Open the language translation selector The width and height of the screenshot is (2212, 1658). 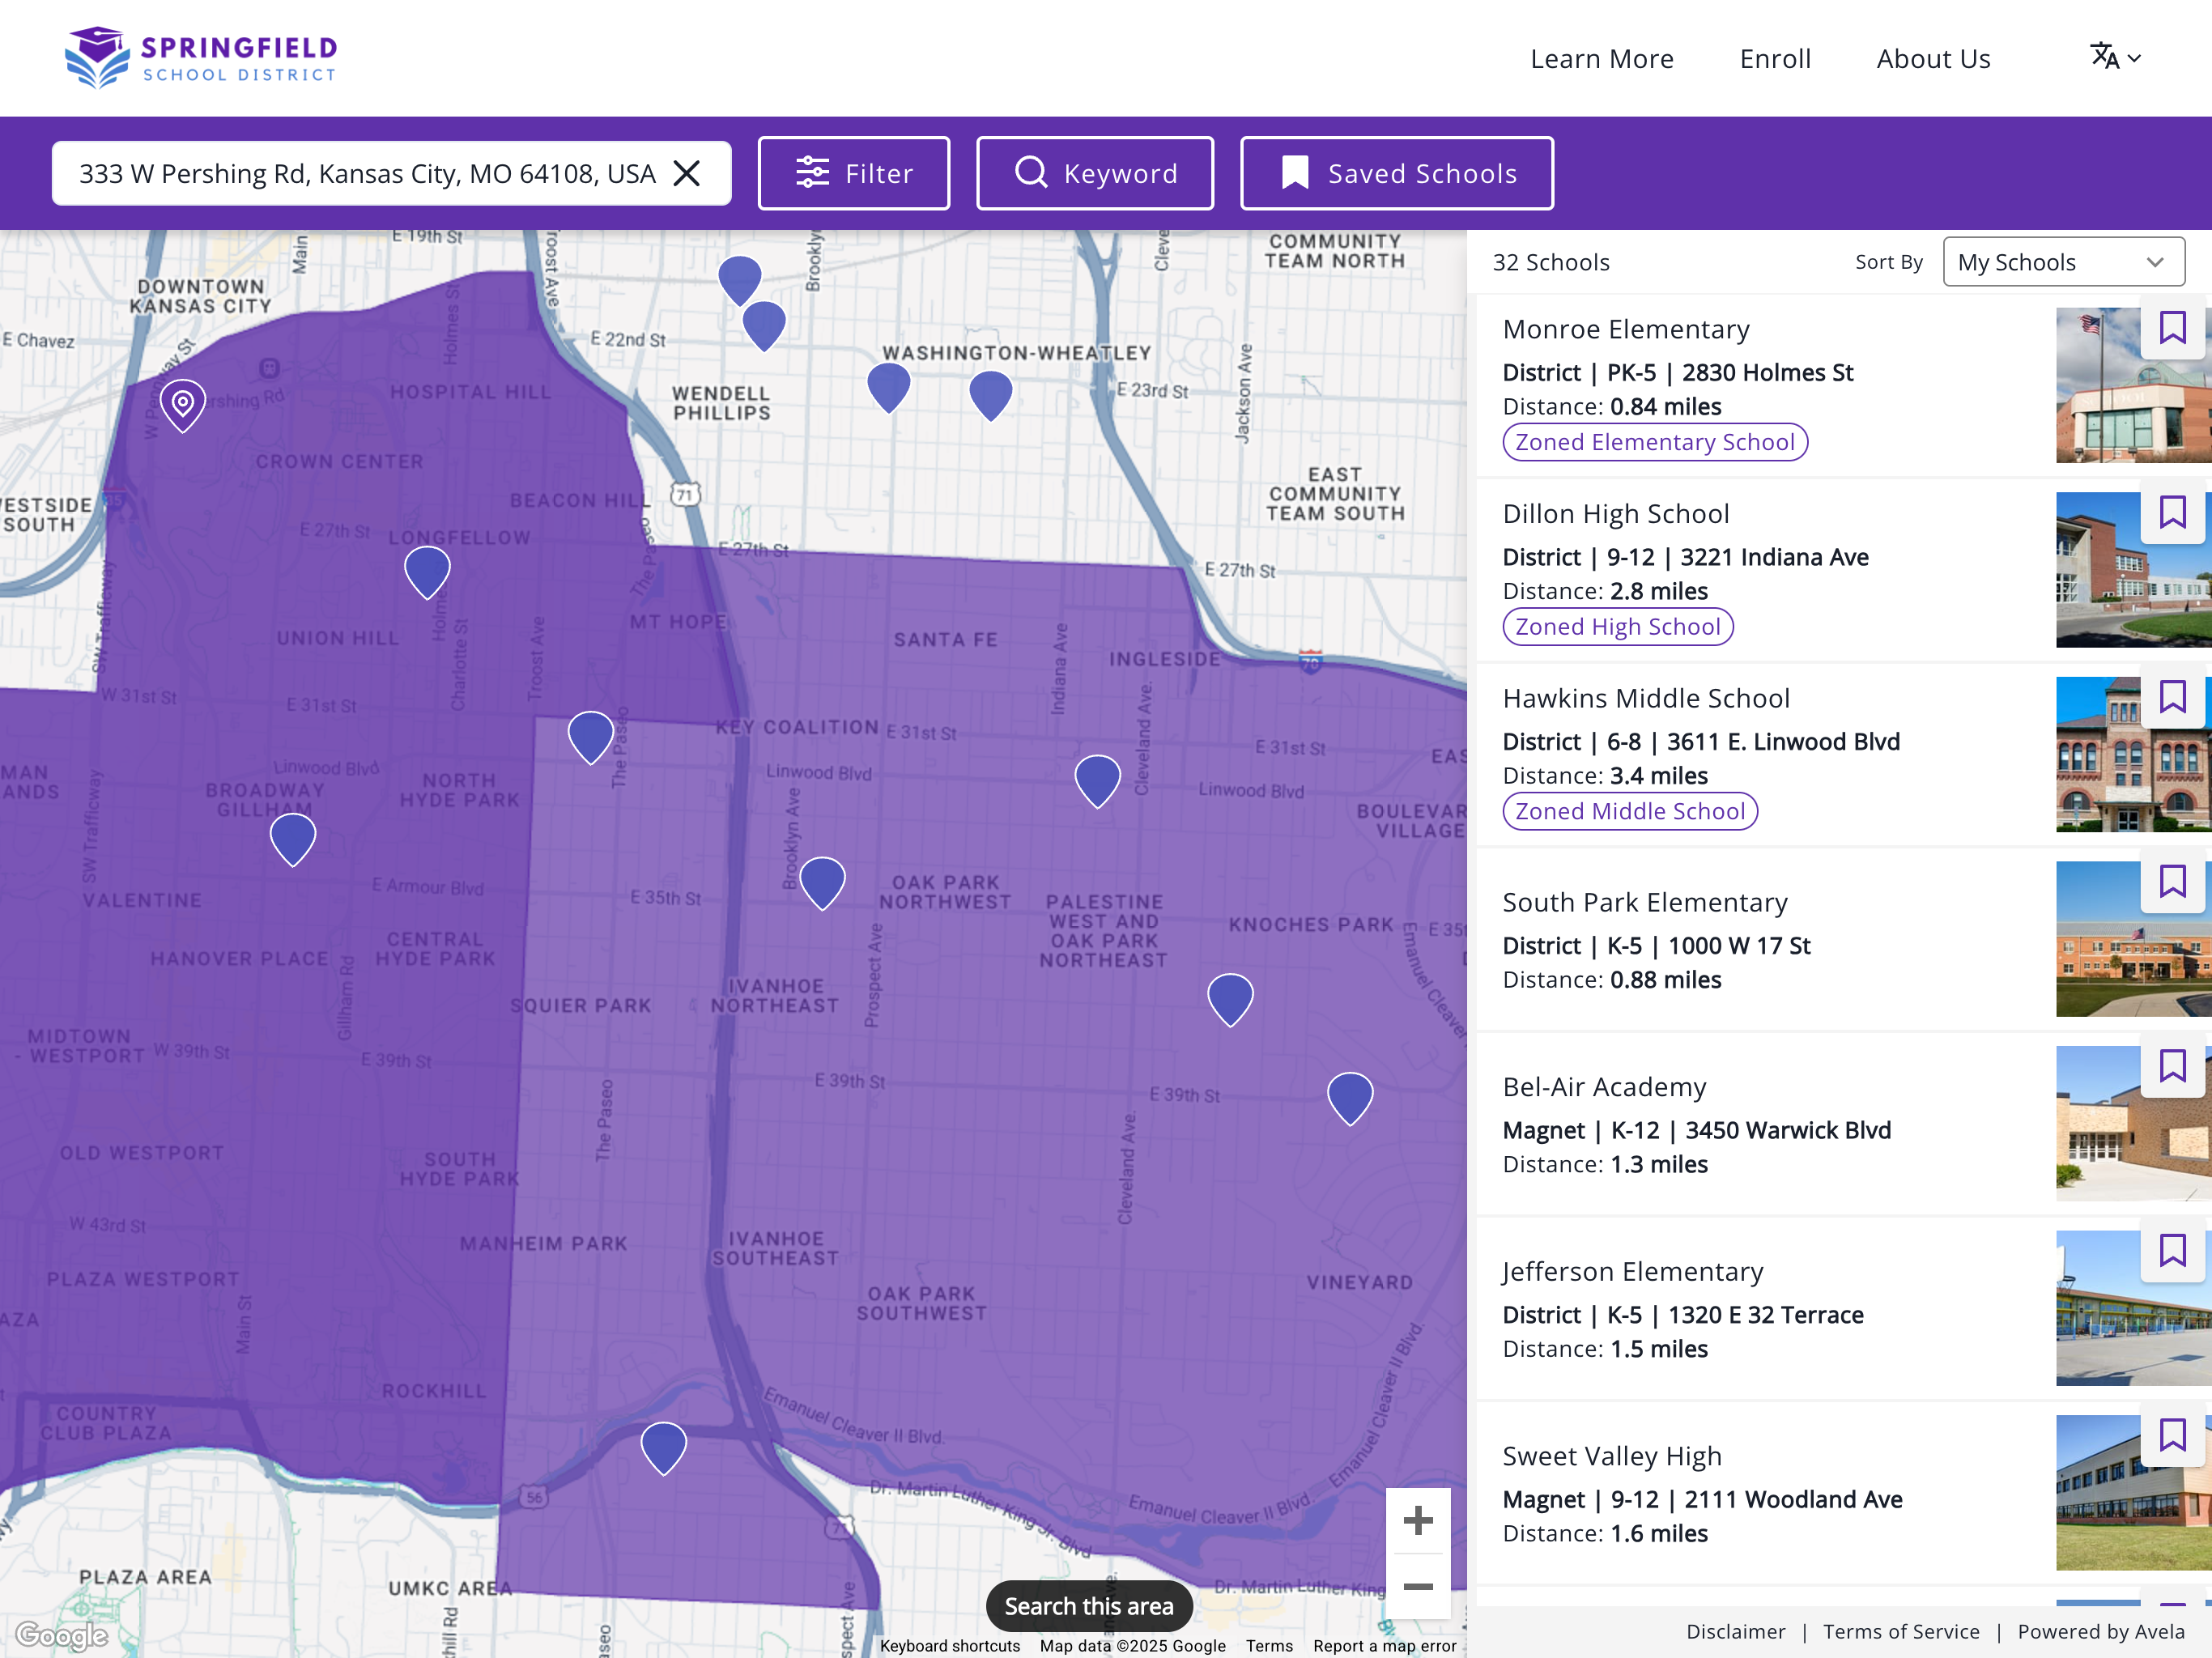click(2115, 57)
